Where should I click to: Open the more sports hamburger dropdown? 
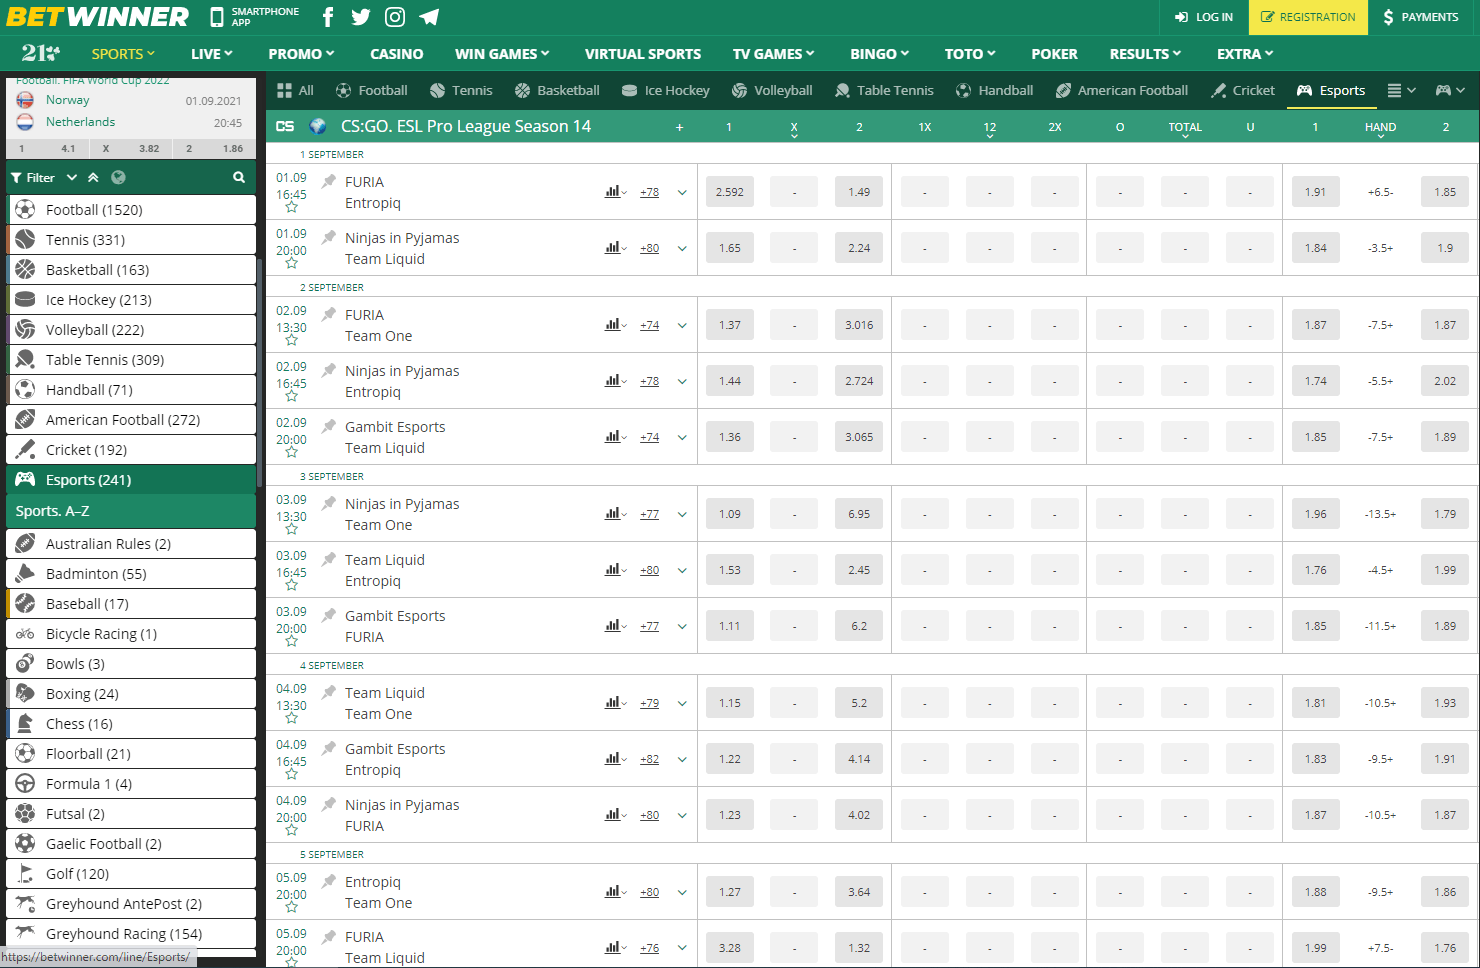pos(1401,90)
